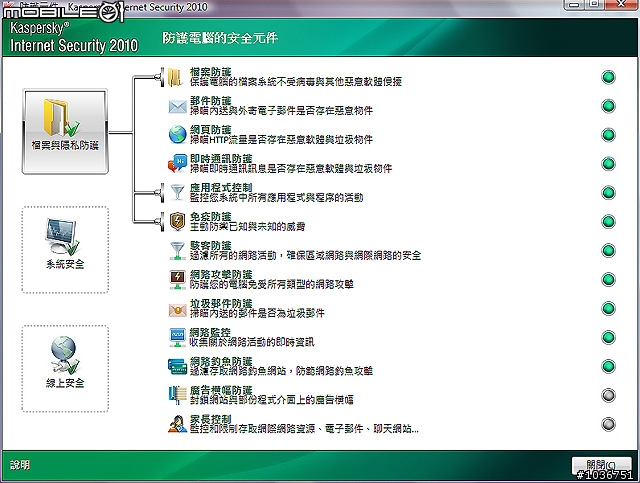Click the 家長控制 person icon
The height and width of the screenshot is (483, 640).
(x=178, y=424)
